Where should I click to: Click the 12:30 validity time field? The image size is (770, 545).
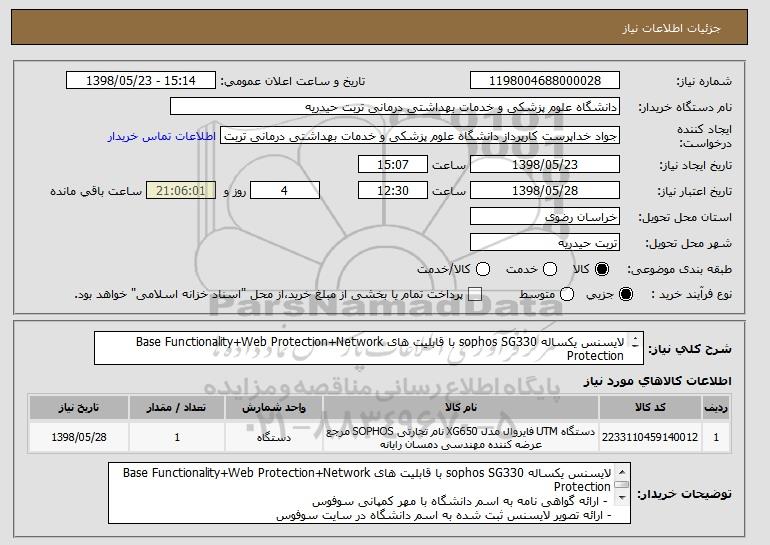(x=393, y=191)
